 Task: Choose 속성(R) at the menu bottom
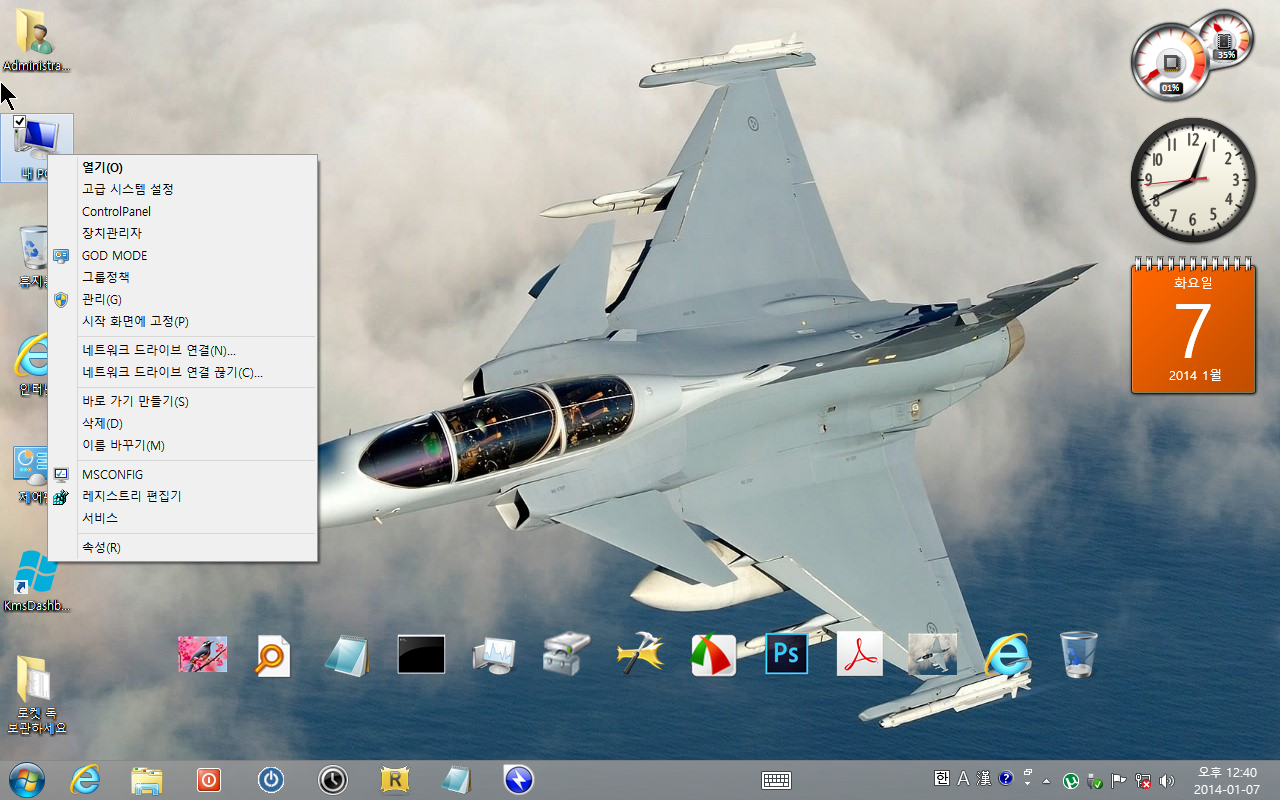[182, 547]
